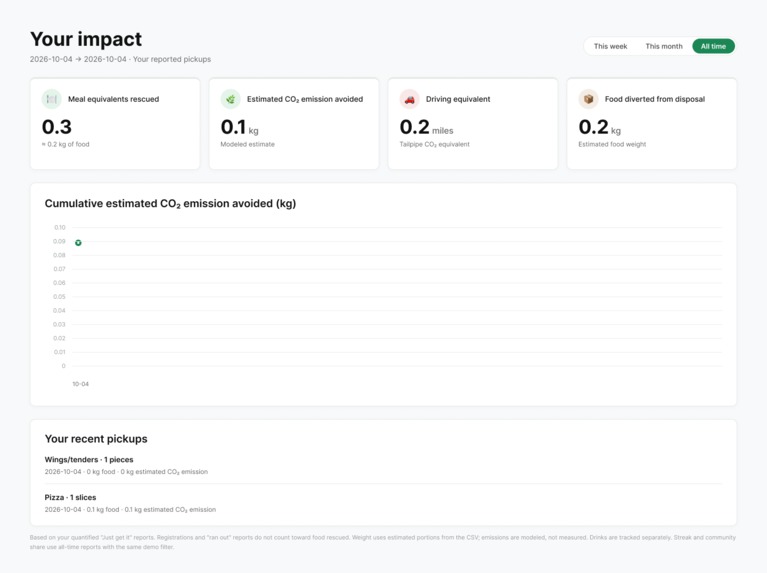Open the Wings/tenders · 1 pieces pickup

(x=384, y=465)
